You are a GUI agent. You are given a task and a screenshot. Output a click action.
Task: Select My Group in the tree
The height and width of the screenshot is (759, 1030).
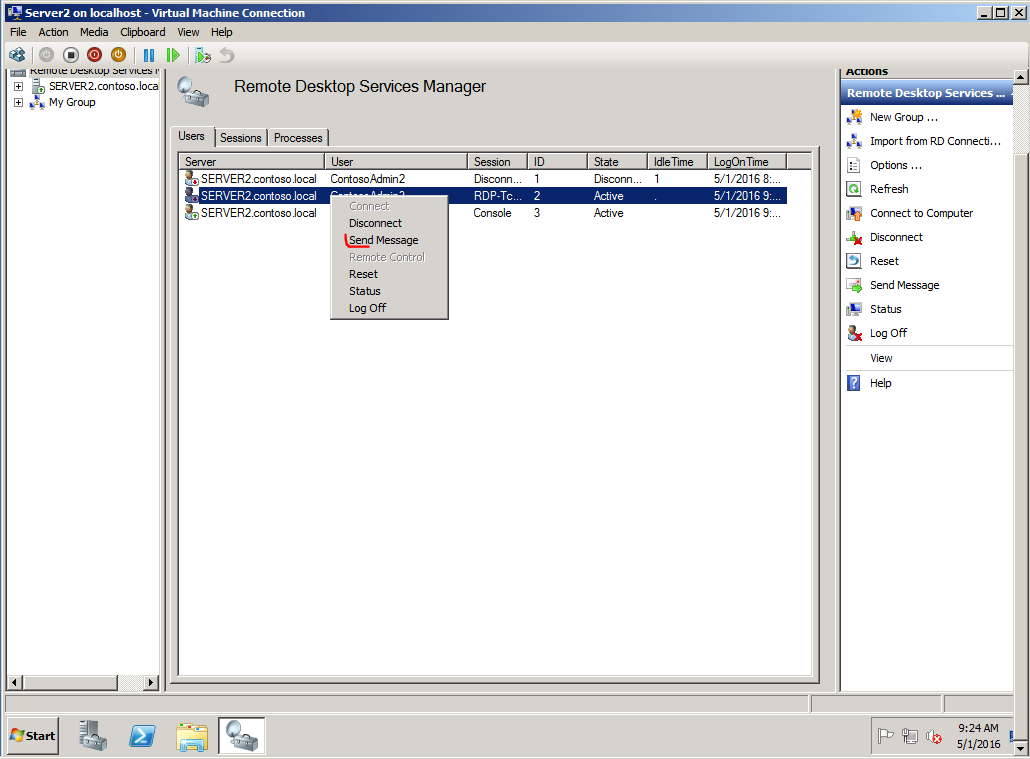click(x=72, y=103)
